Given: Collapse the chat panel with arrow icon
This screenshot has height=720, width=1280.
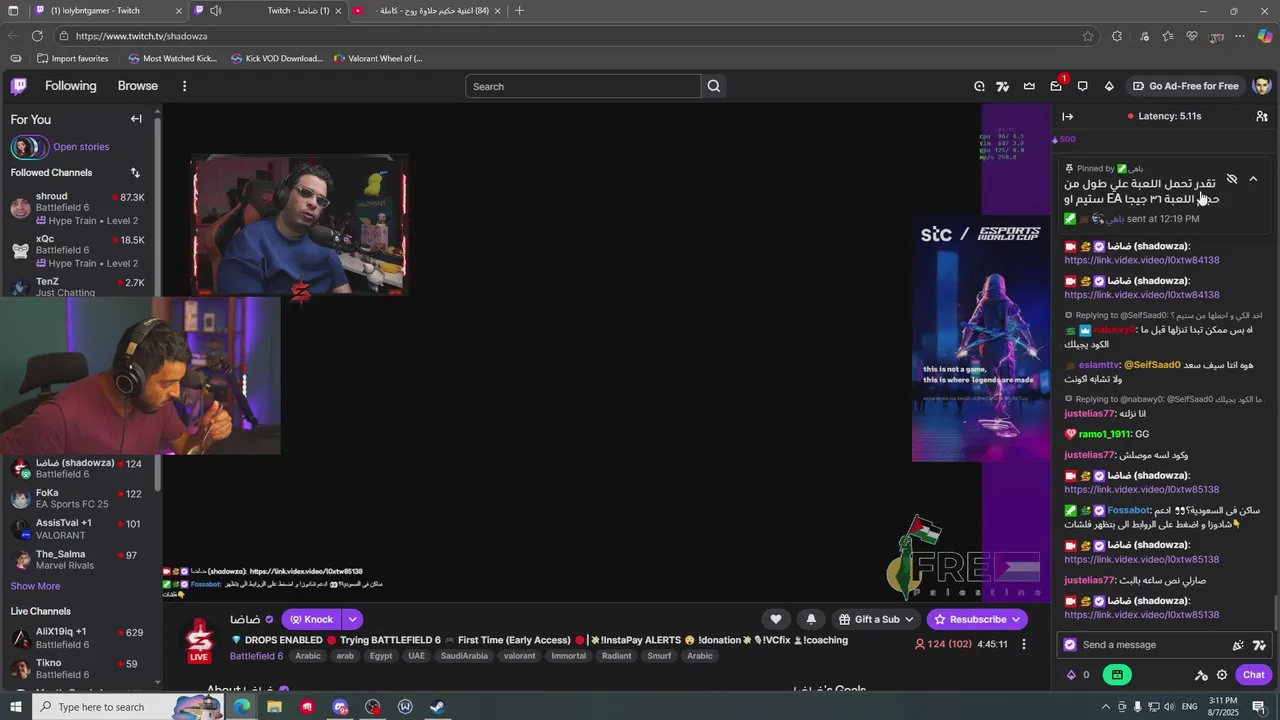Looking at the screenshot, I should click(1067, 116).
